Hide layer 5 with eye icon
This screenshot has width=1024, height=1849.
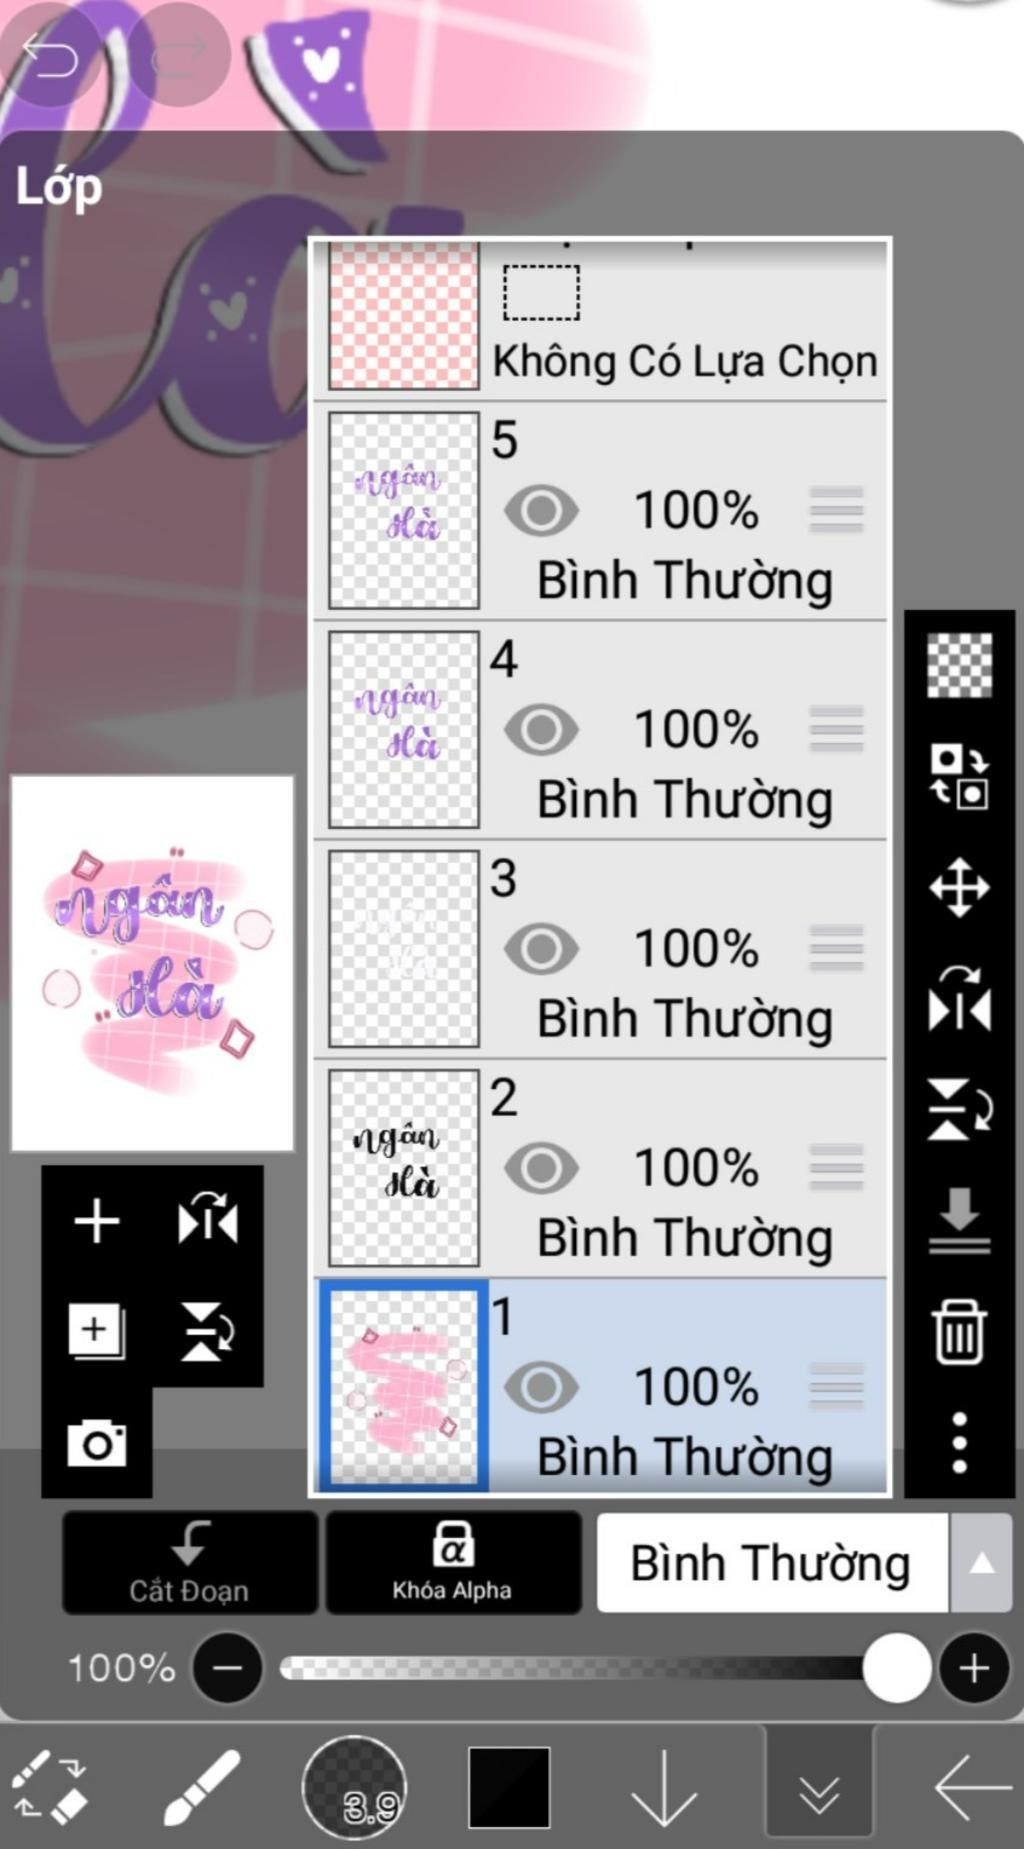point(541,510)
